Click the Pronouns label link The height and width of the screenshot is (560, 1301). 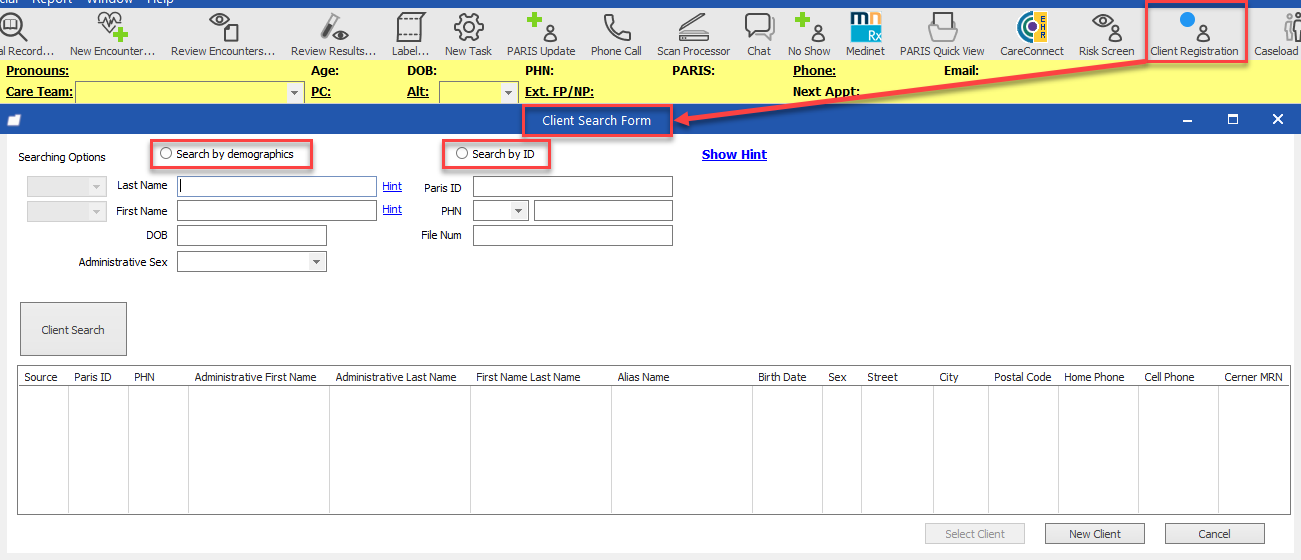coord(38,71)
